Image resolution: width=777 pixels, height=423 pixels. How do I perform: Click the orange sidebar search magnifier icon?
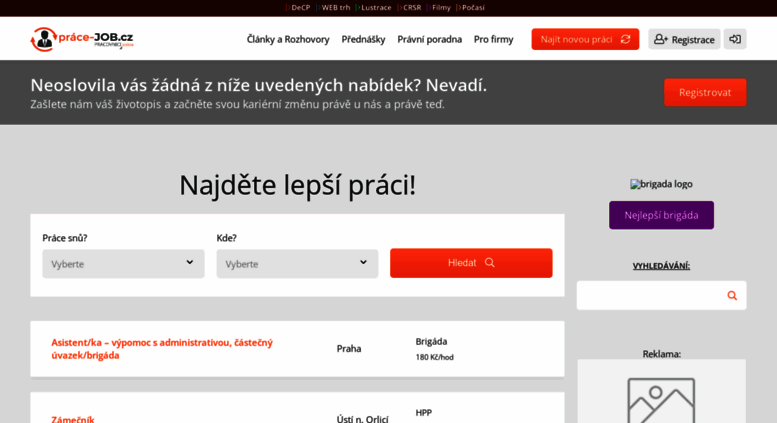tap(732, 296)
